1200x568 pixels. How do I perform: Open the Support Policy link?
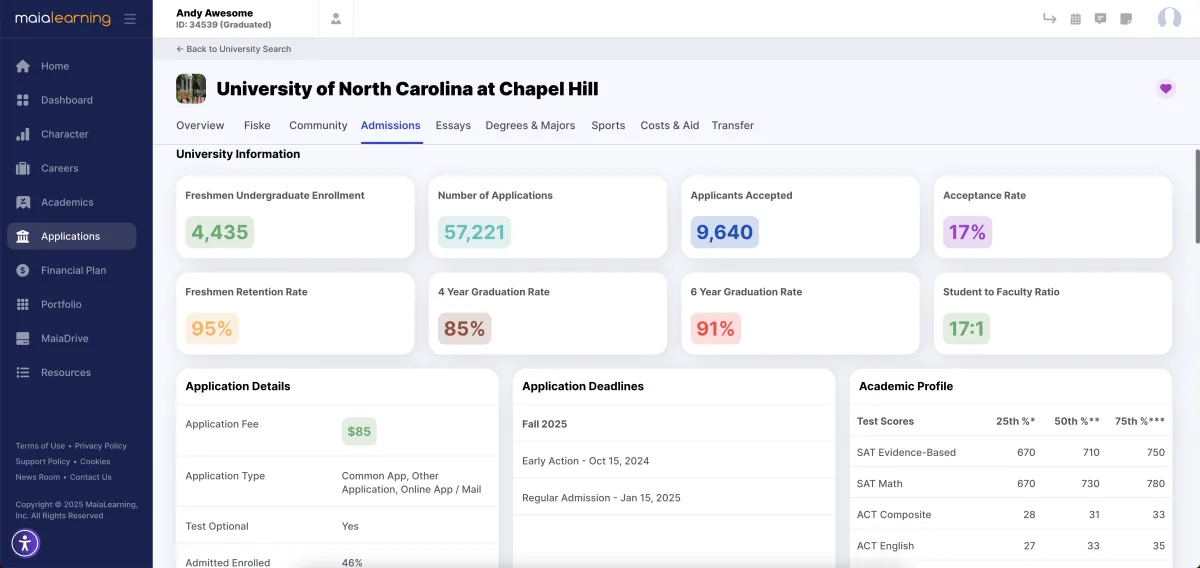click(x=43, y=462)
